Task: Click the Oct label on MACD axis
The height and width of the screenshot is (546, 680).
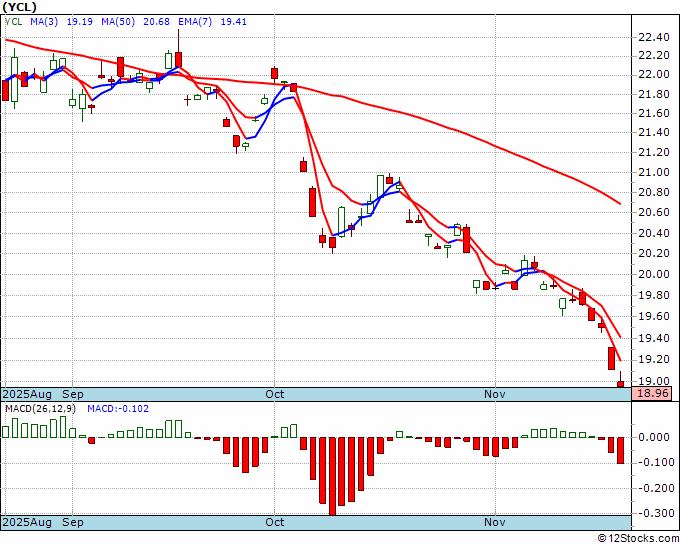Action: coord(275,522)
